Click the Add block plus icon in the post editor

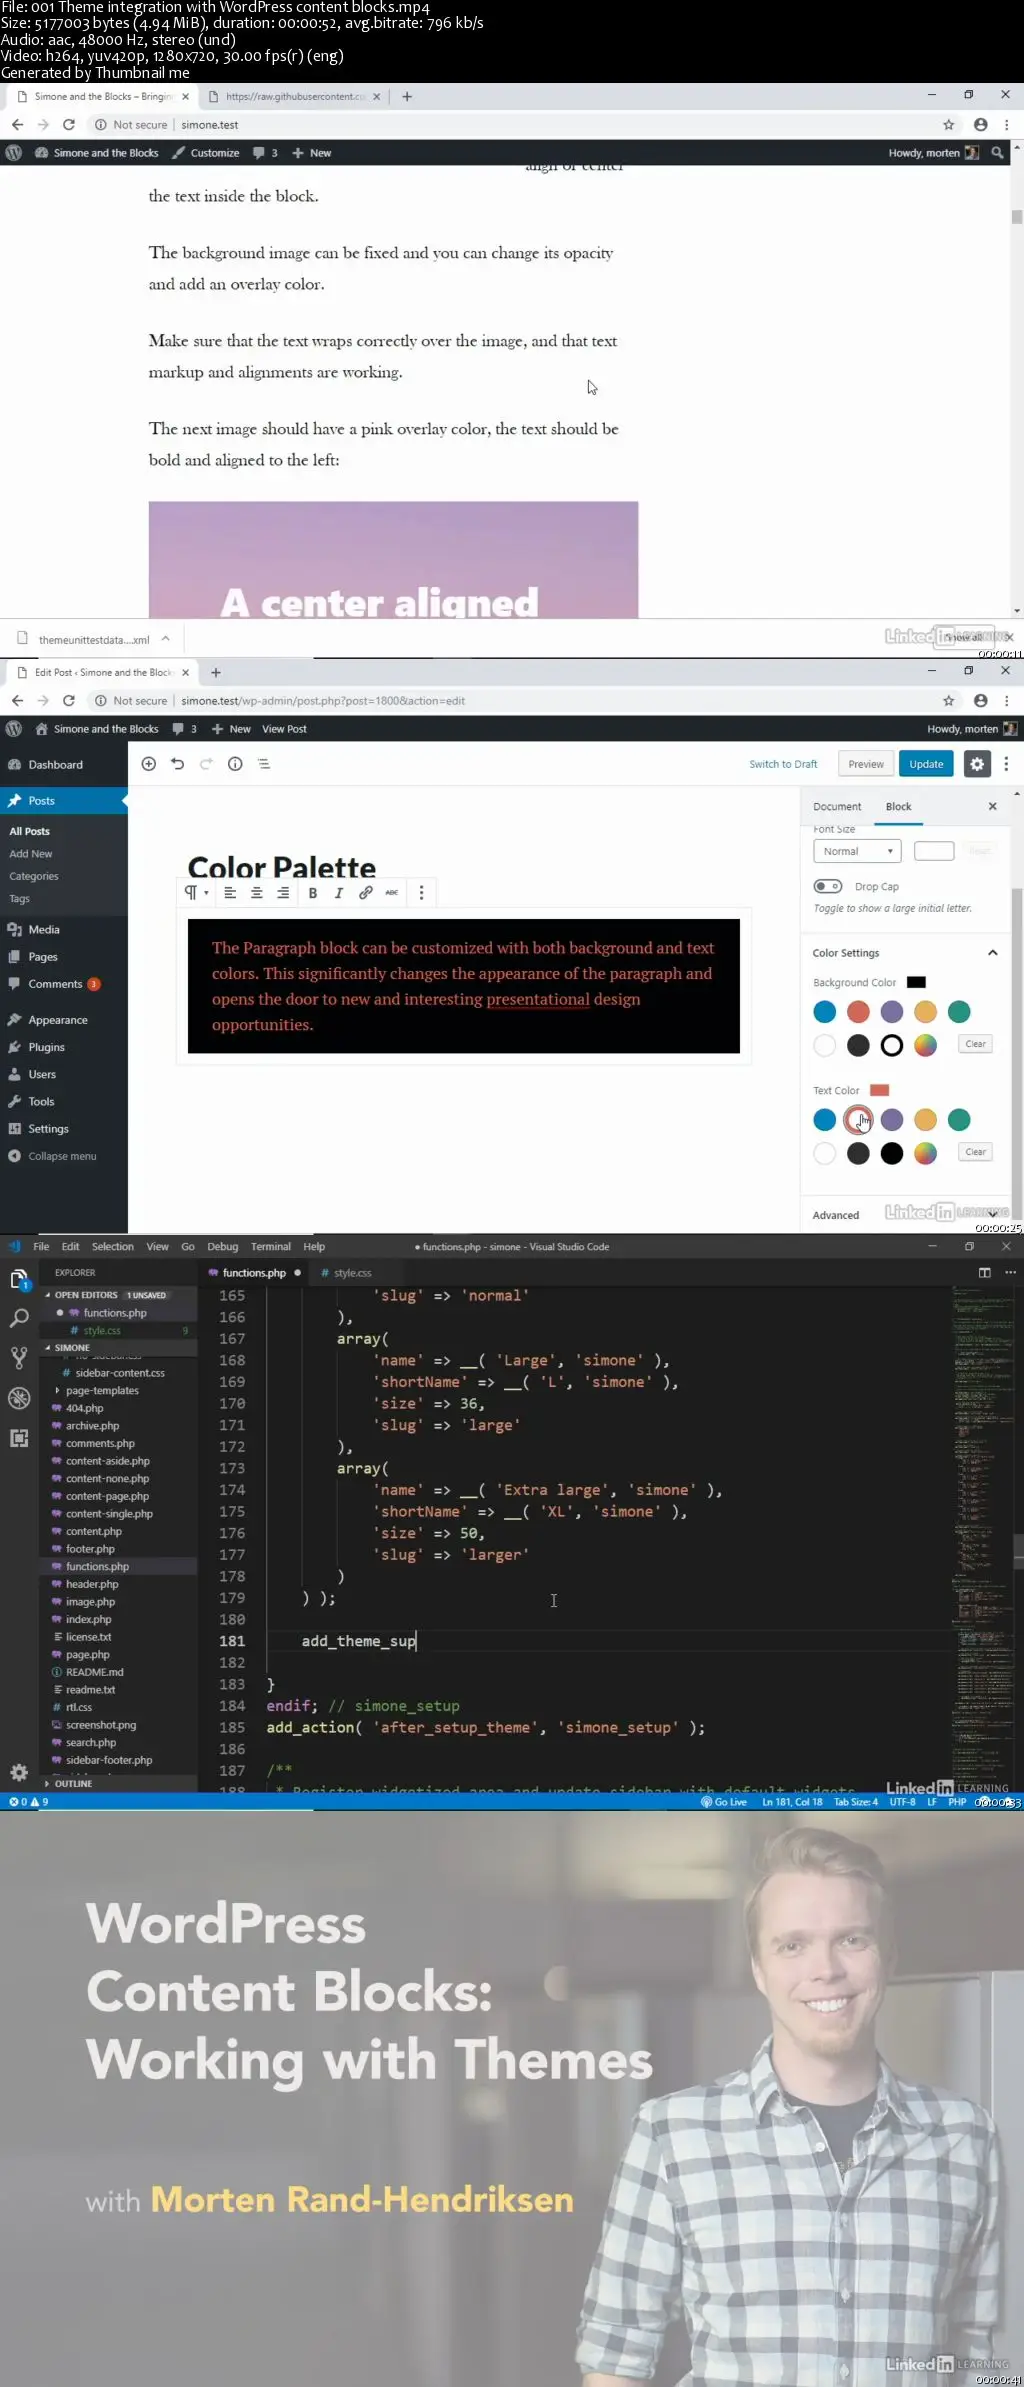click(x=149, y=764)
